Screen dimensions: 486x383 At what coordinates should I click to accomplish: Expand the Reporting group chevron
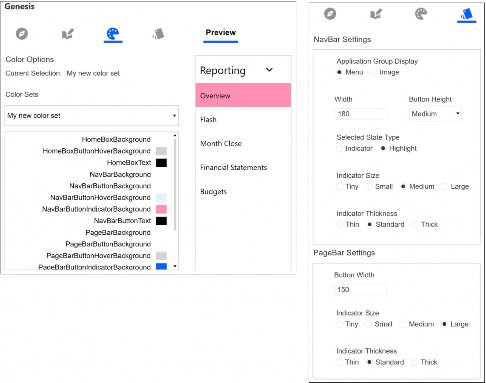pyautogui.click(x=269, y=70)
